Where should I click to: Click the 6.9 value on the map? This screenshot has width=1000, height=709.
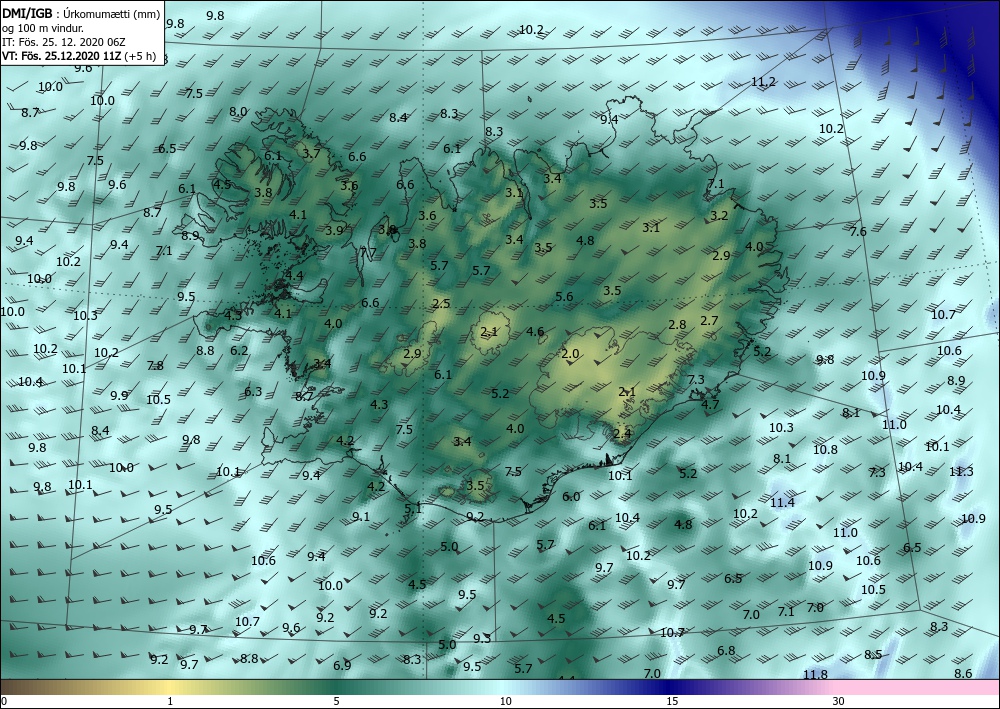[342, 666]
